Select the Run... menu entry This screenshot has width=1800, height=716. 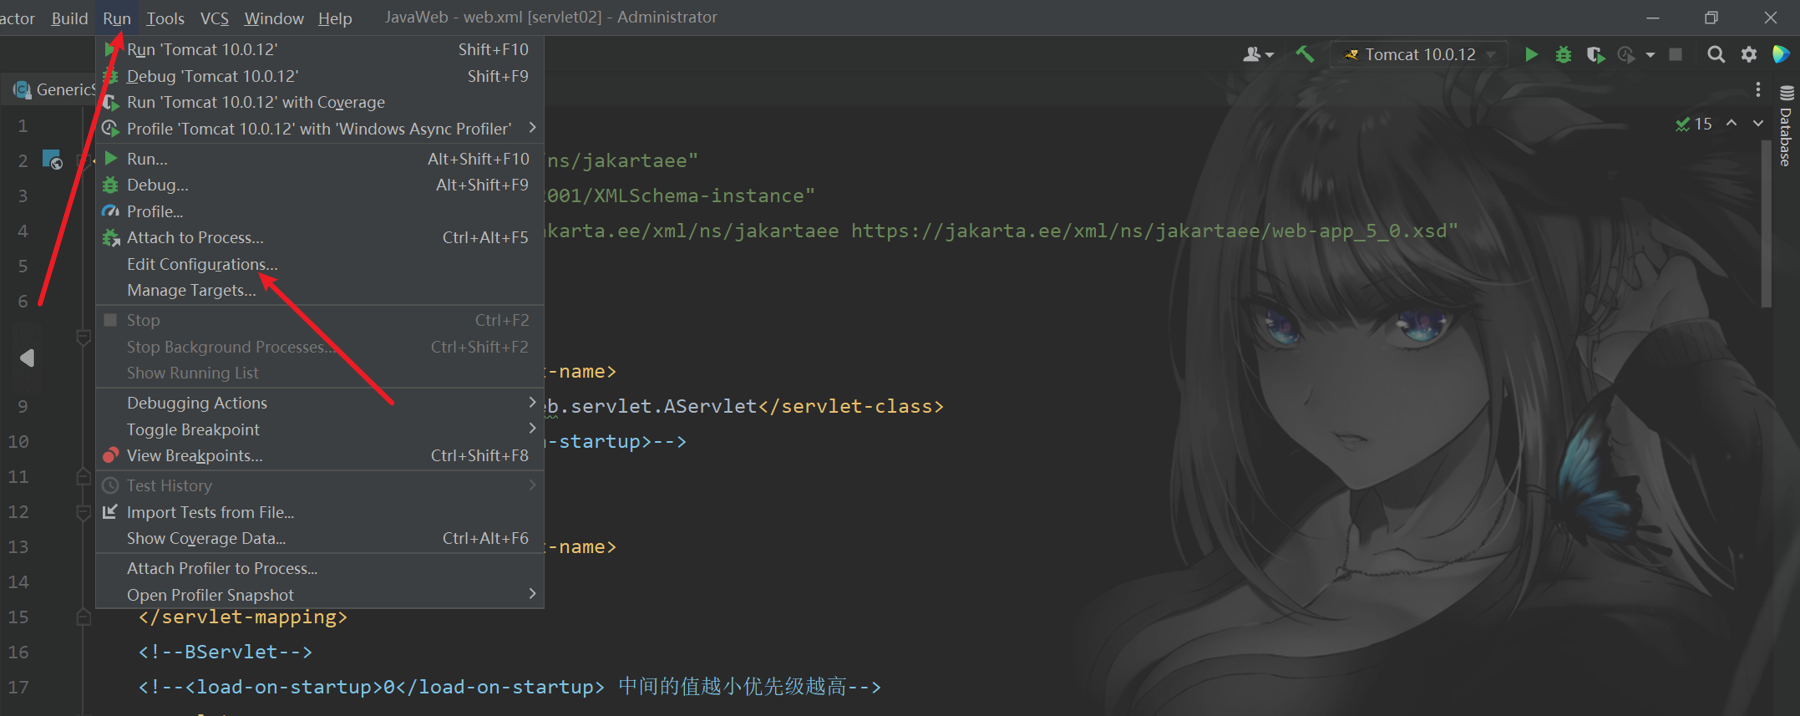click(320, 158)
